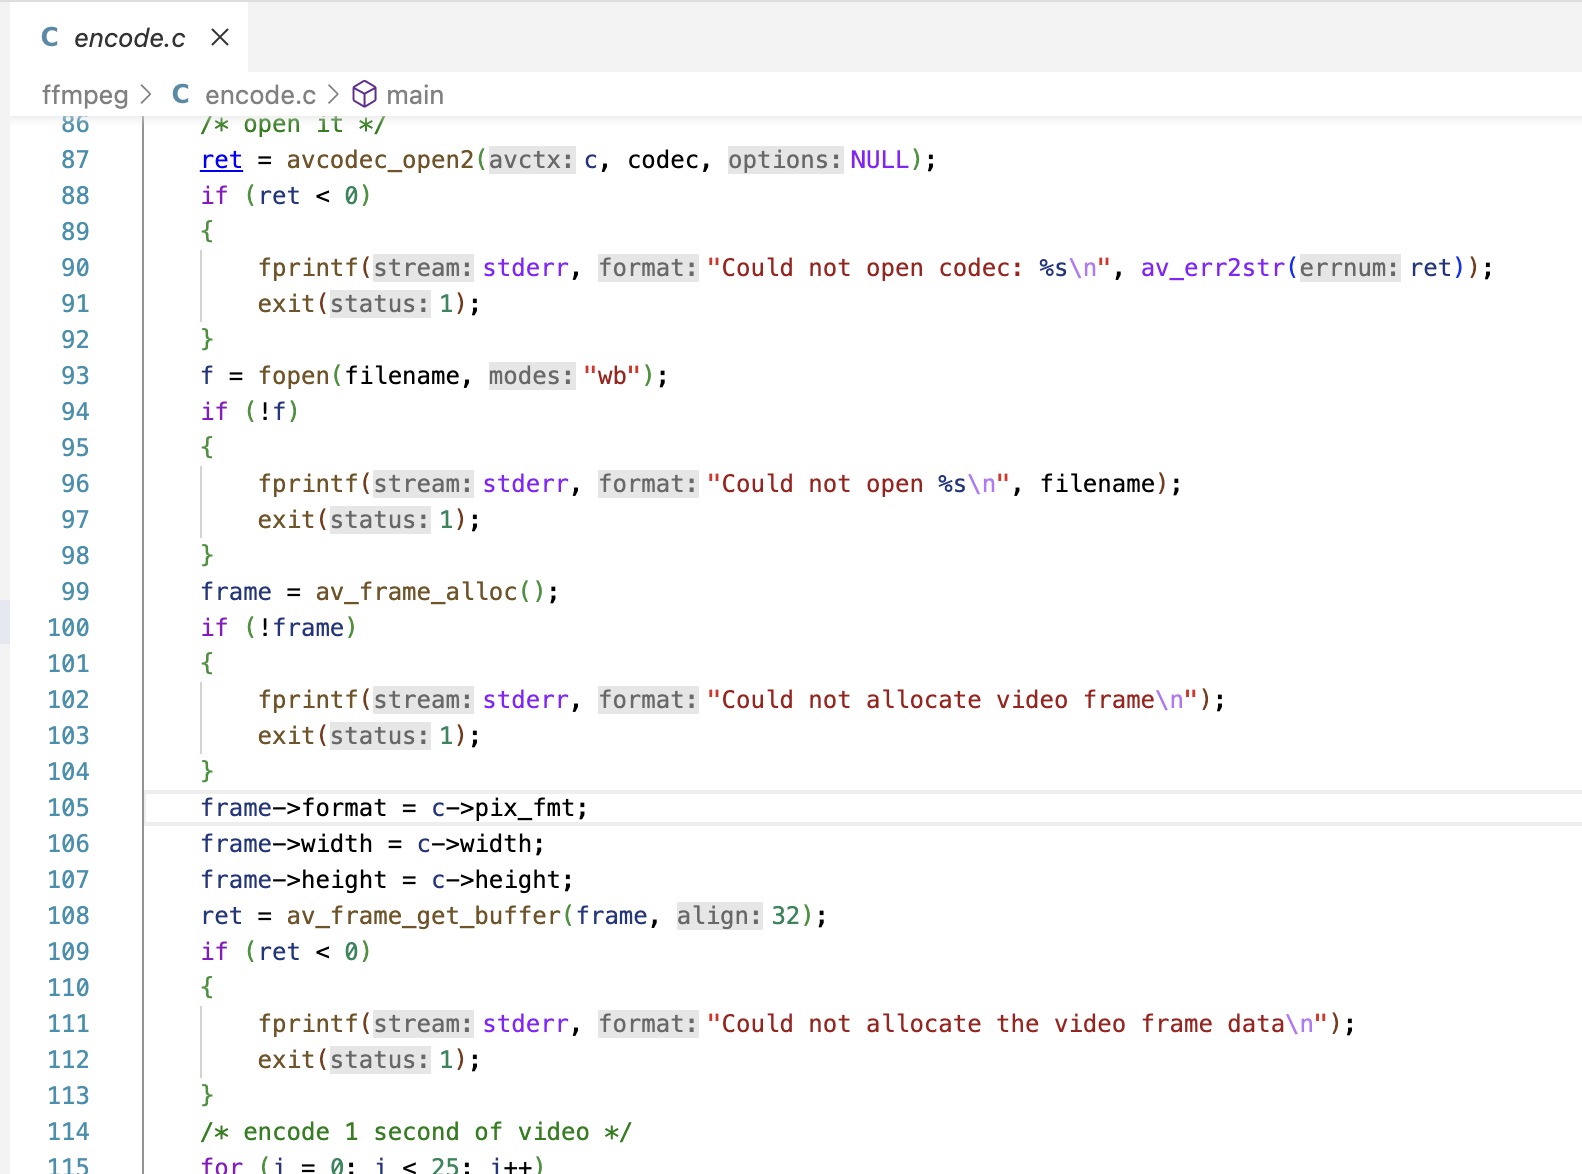Click line number 100 in the gutter

[x=68, y=628]
